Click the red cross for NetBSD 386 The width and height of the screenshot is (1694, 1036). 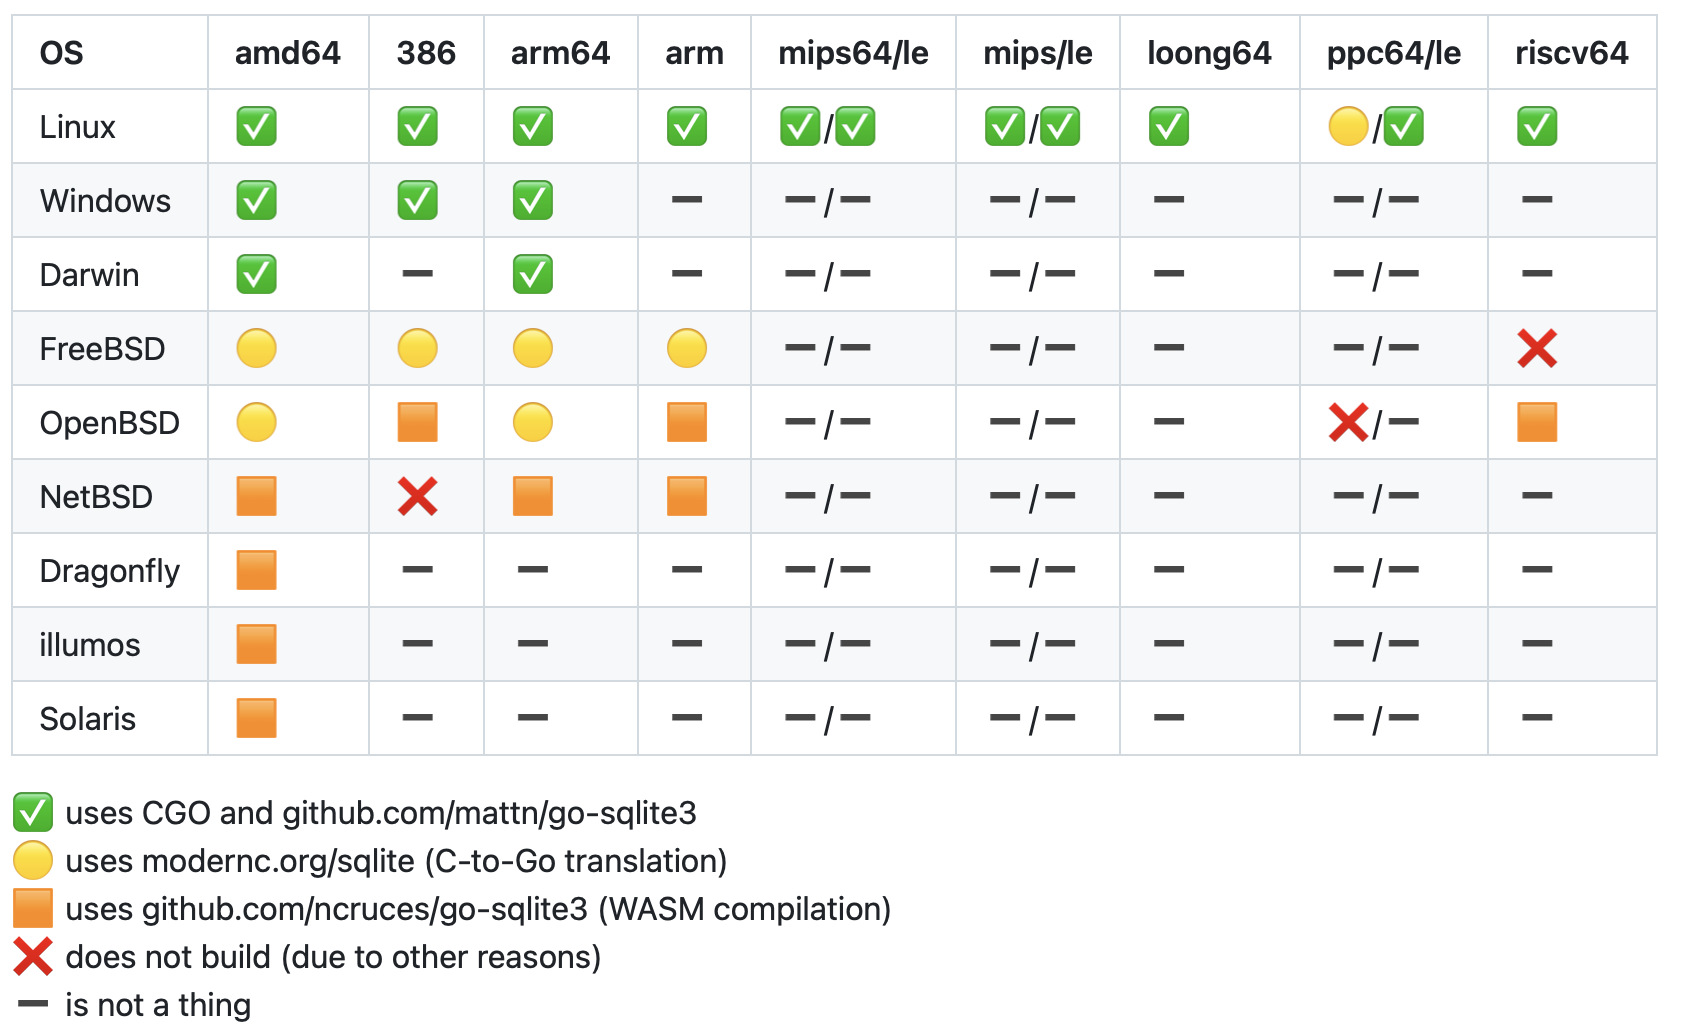click(417, 497)
